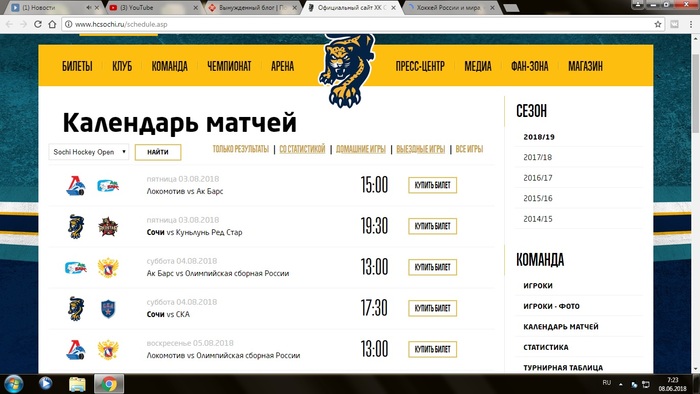The height and width of the screenshot is (394, 700).
Task: Open the ЧЕМПИОНАТ menu item
Action: click(229, 66)
